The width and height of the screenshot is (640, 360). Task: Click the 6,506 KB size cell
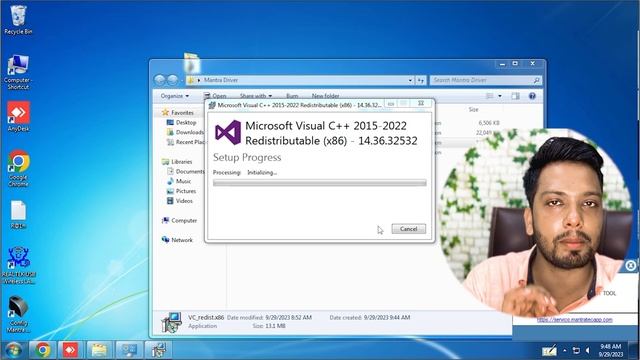[489, 122]
